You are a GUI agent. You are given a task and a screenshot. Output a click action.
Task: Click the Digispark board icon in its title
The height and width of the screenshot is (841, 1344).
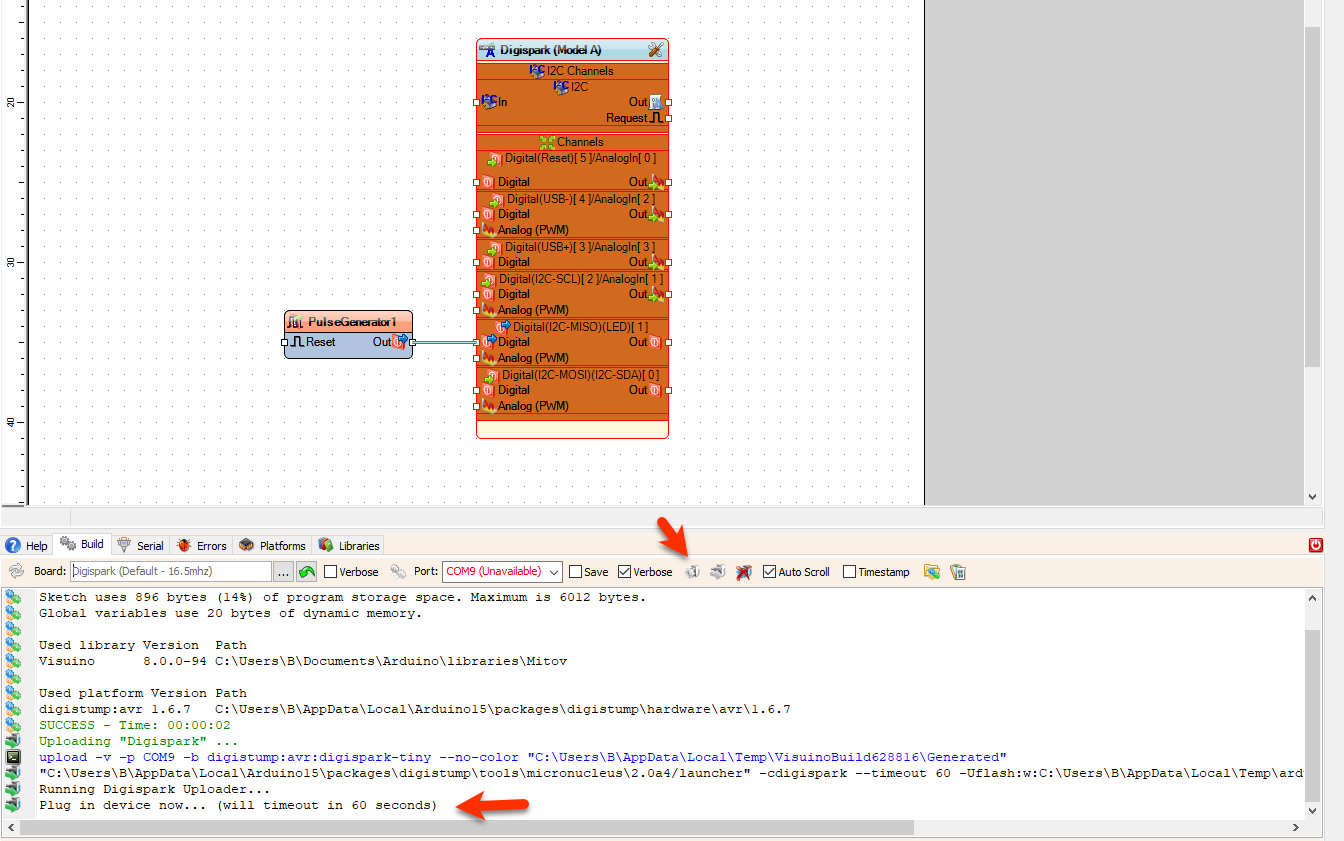point(488,50)
